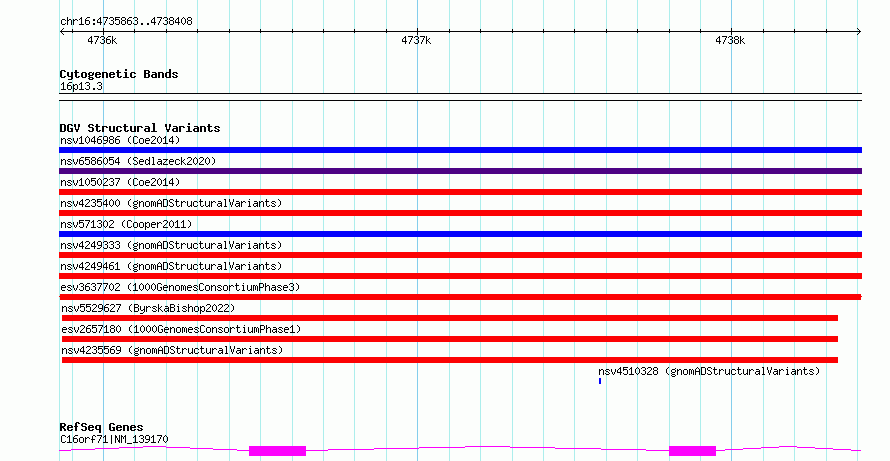Click the ruler's right arrowhead
This screenshot has width=890, height=461.
859,32
